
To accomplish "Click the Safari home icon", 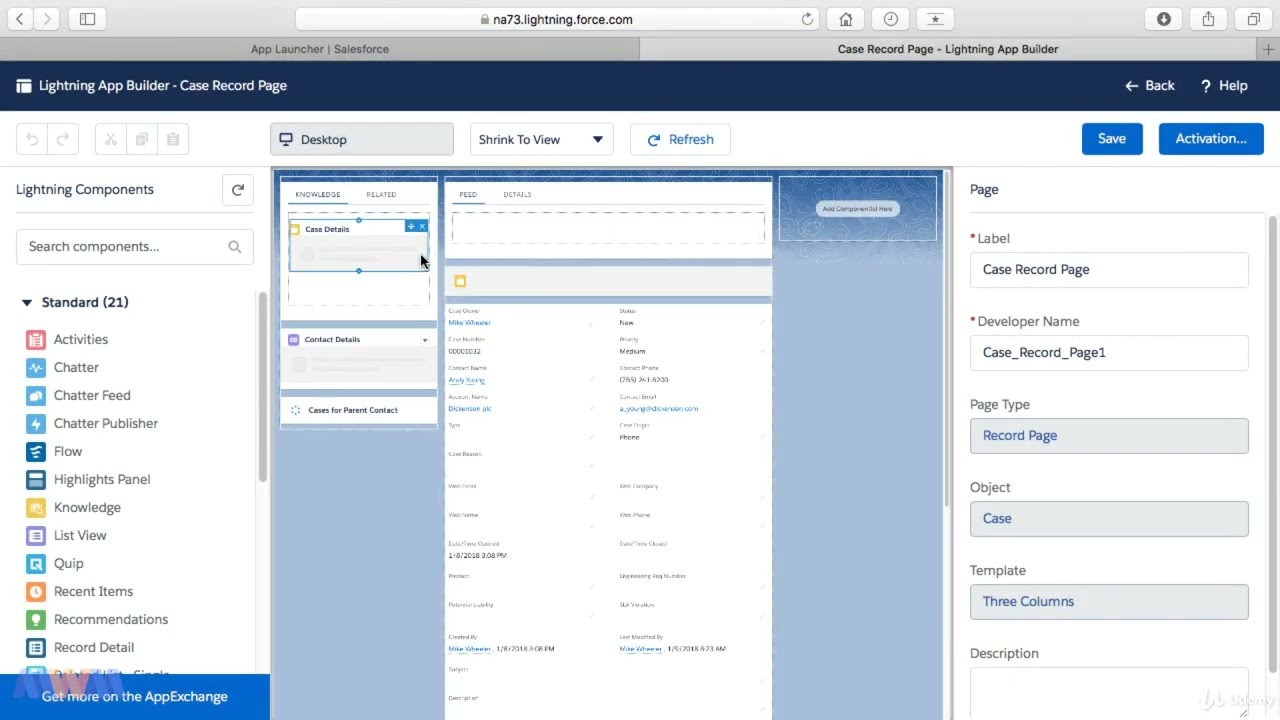I will click(x=846, y=19).
